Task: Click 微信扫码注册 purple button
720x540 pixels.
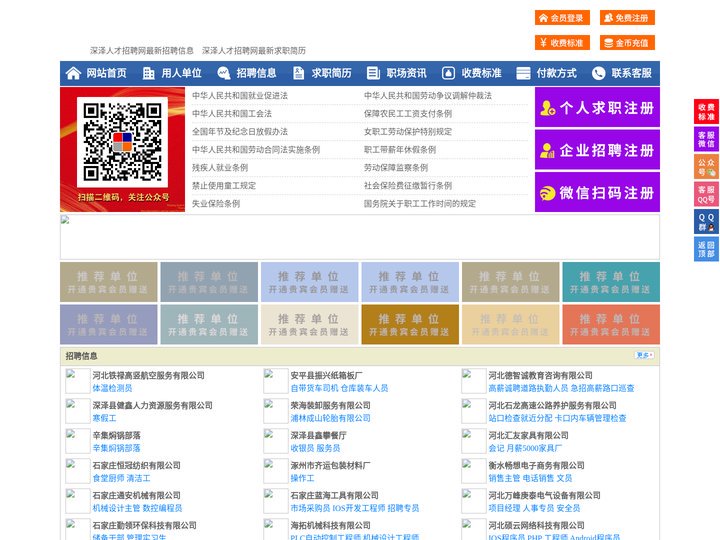Action: click(597, 192)
